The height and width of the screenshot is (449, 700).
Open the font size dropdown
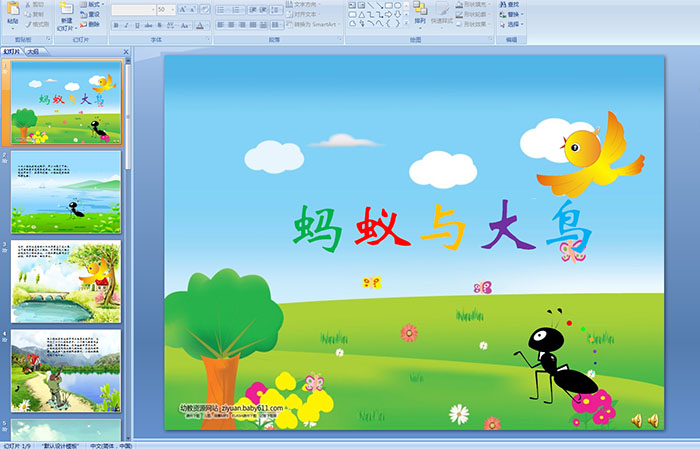(171, 9)
